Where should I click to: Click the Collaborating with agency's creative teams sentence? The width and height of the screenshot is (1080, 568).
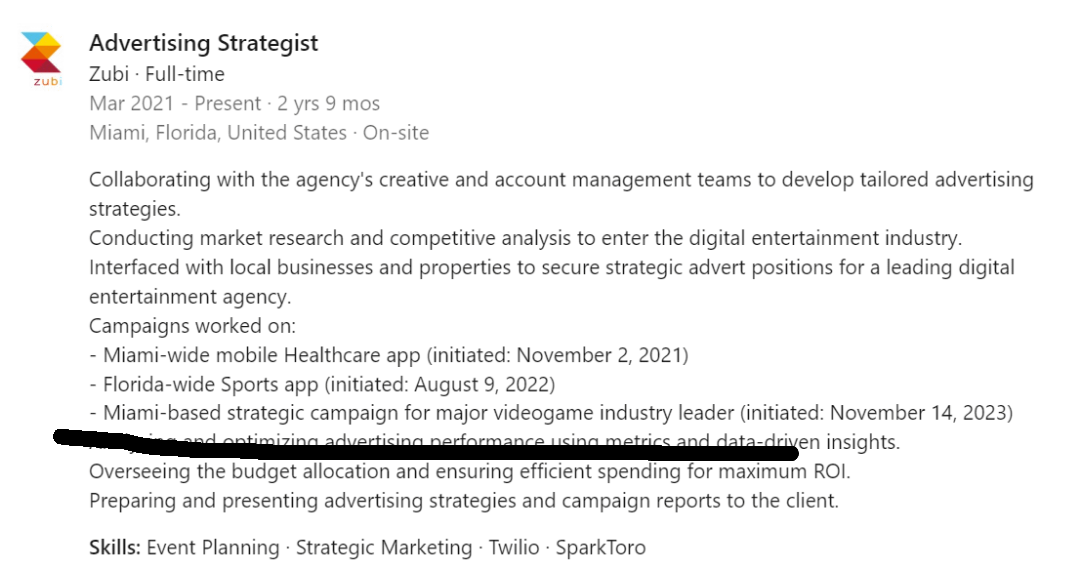pyautogui.click(x=561, y=194)
